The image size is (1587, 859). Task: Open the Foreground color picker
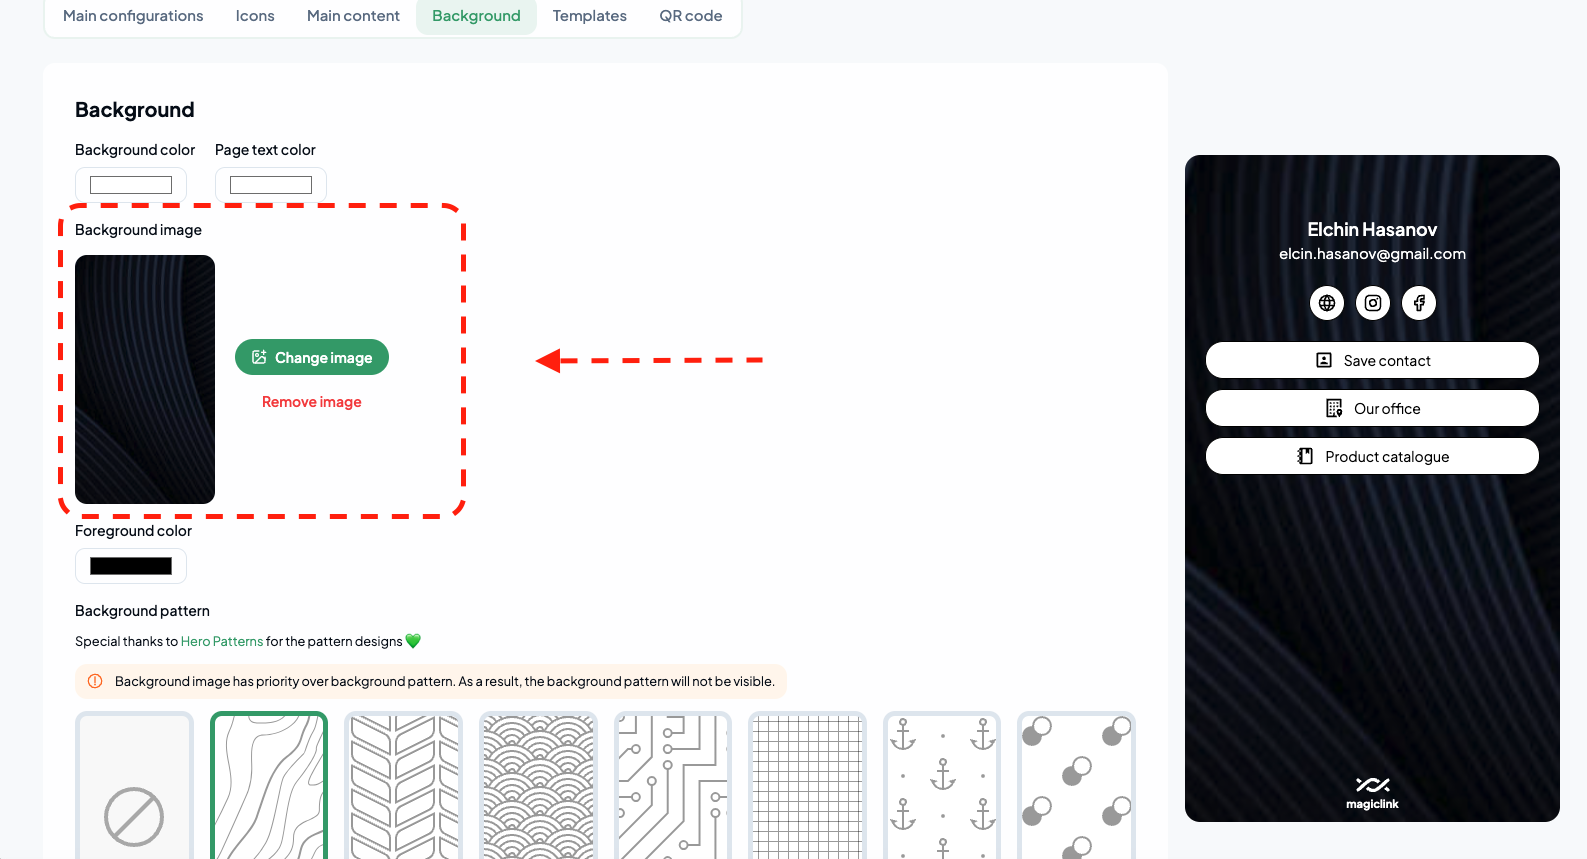point(131,566)
